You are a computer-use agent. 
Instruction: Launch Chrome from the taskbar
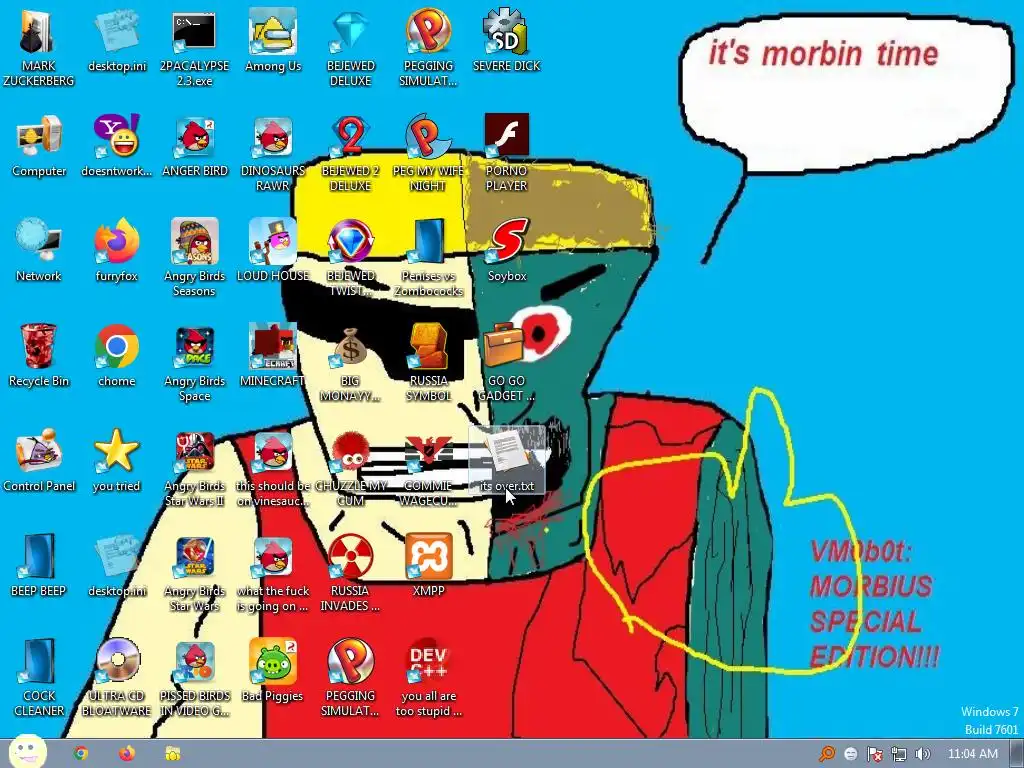click(x=81, y=754)
